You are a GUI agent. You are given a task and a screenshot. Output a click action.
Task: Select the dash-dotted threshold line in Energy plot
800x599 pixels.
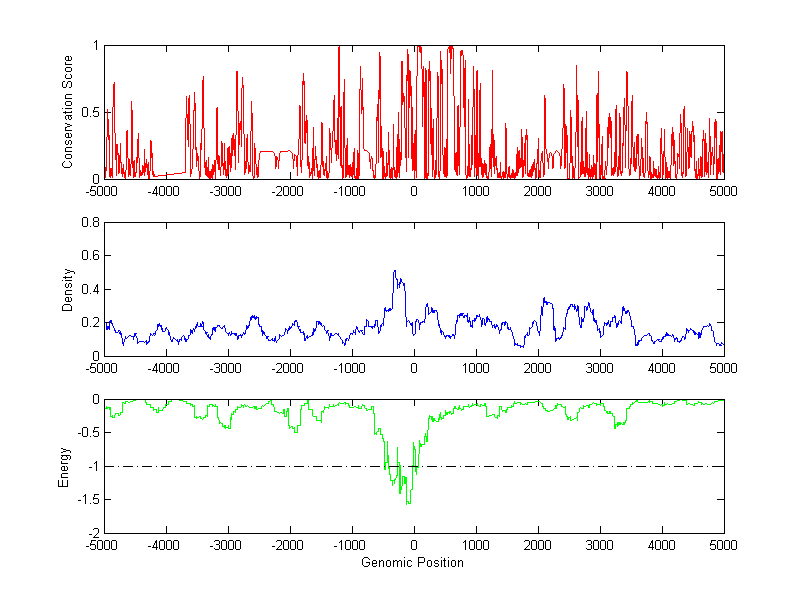tap(600, 466)
